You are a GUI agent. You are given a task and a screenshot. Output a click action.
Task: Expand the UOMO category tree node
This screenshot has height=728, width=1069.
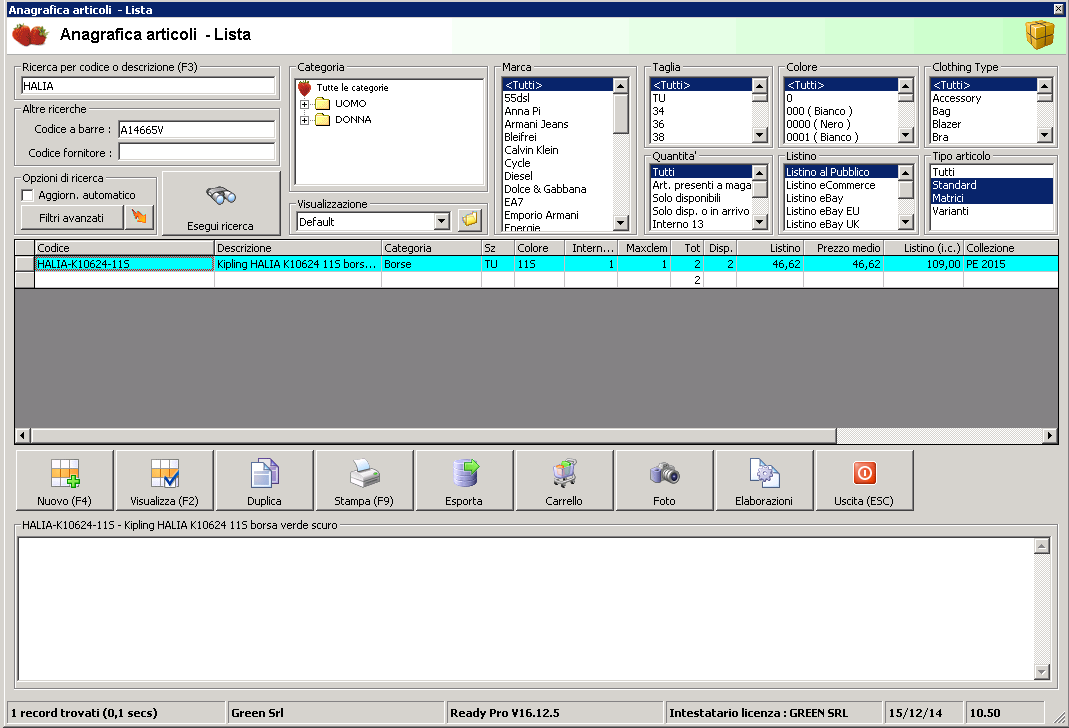[x=305, y=104]
